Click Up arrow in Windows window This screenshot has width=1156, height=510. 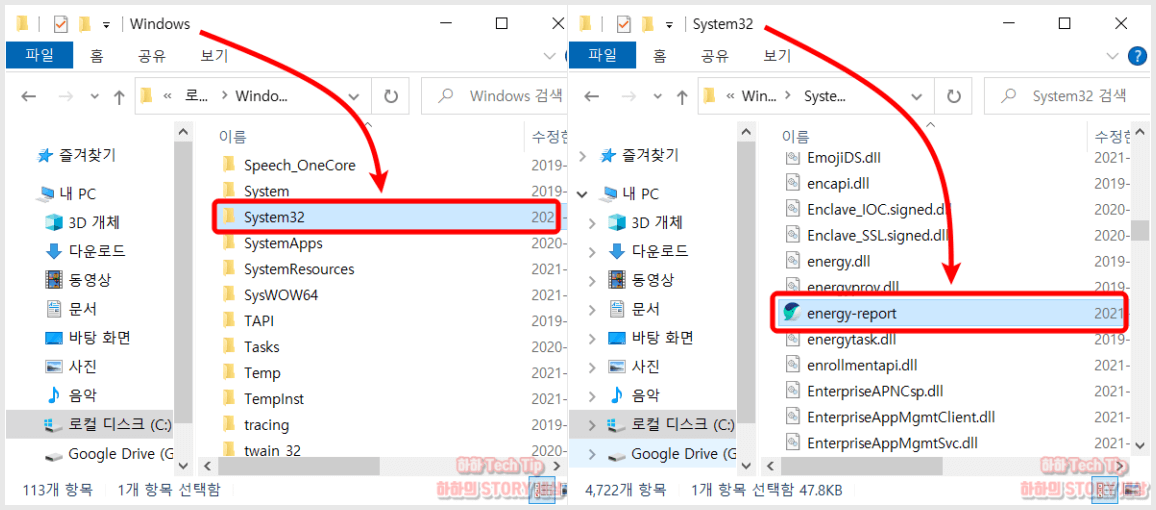(119, 97)
